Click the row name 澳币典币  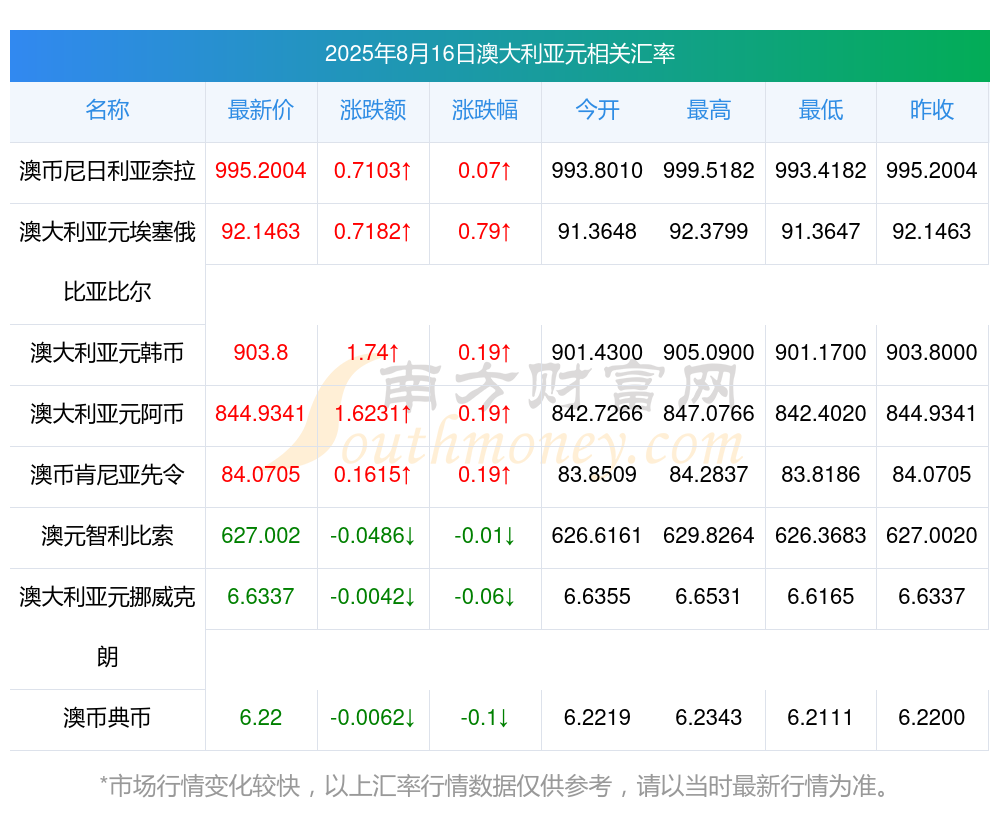coord(107,718)
